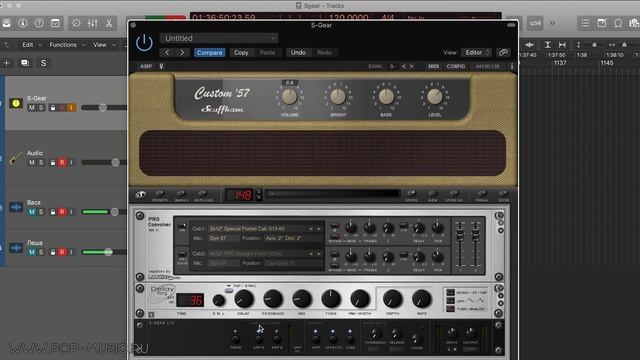Image resolution: width=640 pixels, height=360 pixels.
Task: Click the Delay TONE knob
Action: point(331,299)
